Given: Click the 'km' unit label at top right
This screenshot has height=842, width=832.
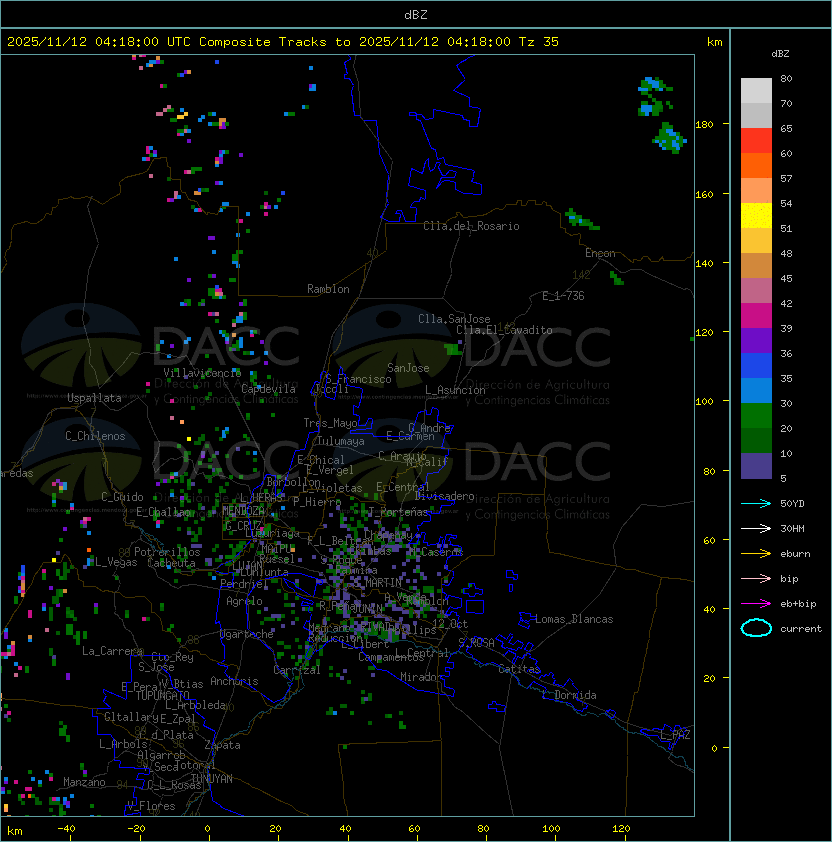Looking at the screenshot, I should (714, 42).
